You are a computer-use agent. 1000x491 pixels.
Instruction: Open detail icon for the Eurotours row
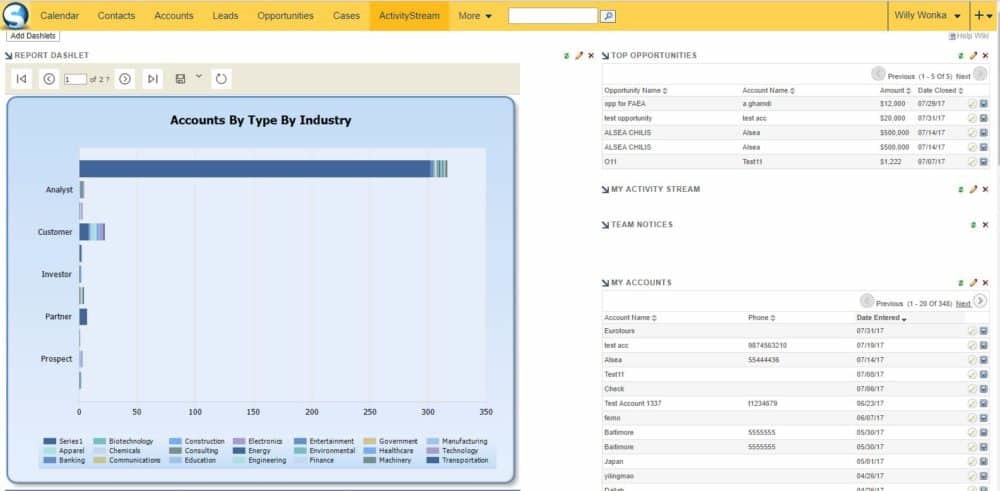point(984,331)
